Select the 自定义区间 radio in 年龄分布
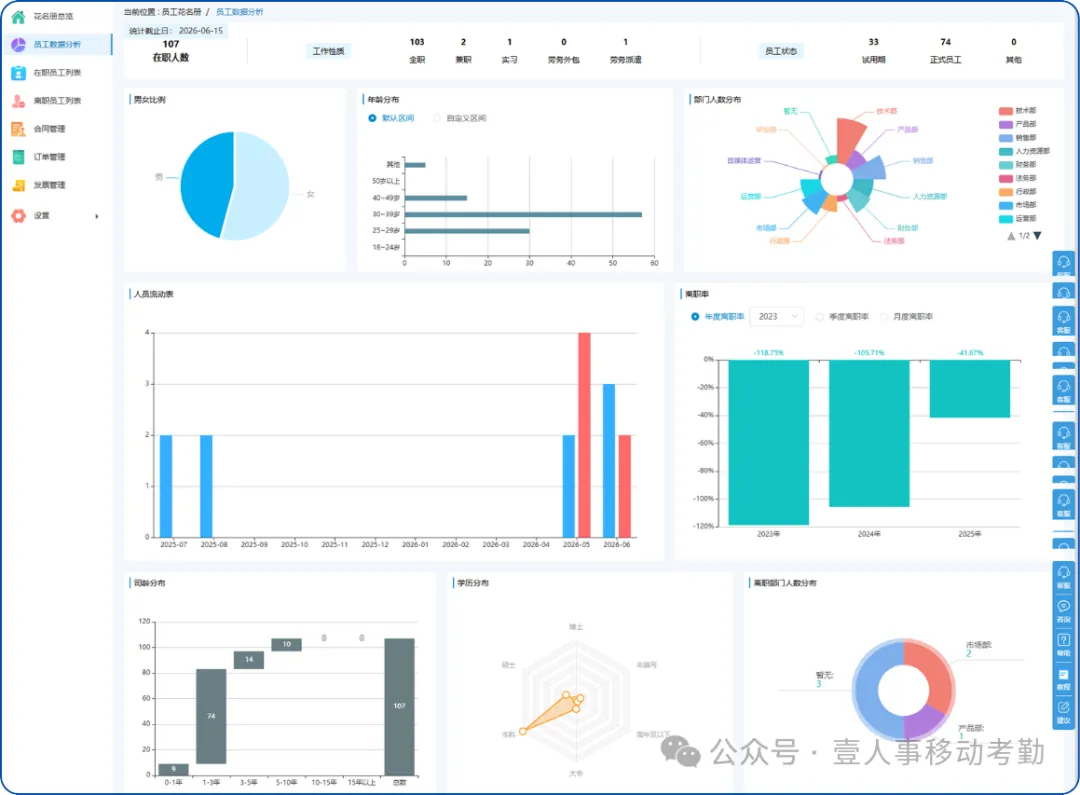 point(437,118)
